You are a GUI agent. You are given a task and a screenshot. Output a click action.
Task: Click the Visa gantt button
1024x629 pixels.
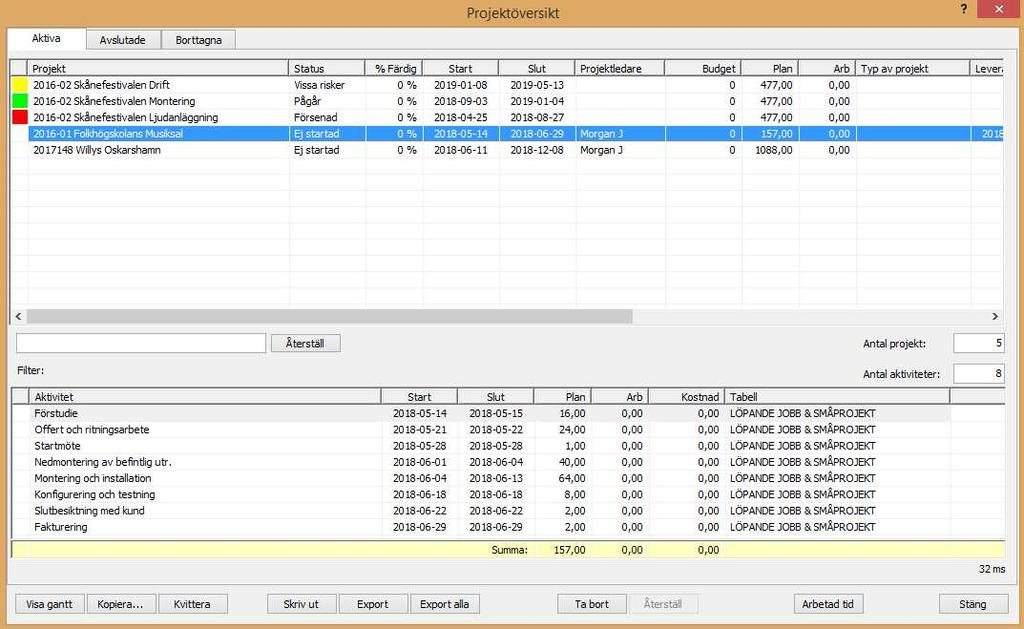(50, 604)
